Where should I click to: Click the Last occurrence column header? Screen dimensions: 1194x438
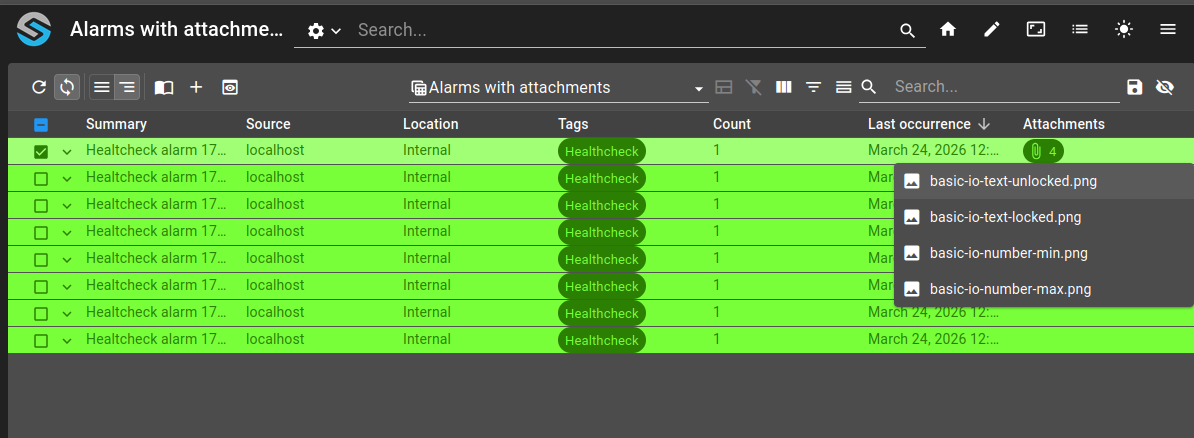tap(919, 124)
